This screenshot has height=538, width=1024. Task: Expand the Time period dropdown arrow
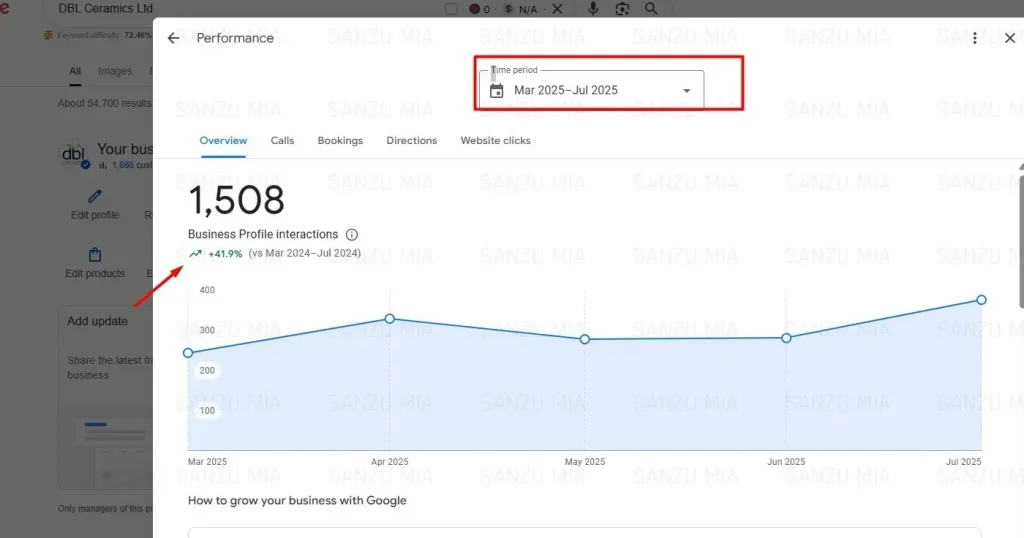(x=686, y=91)
